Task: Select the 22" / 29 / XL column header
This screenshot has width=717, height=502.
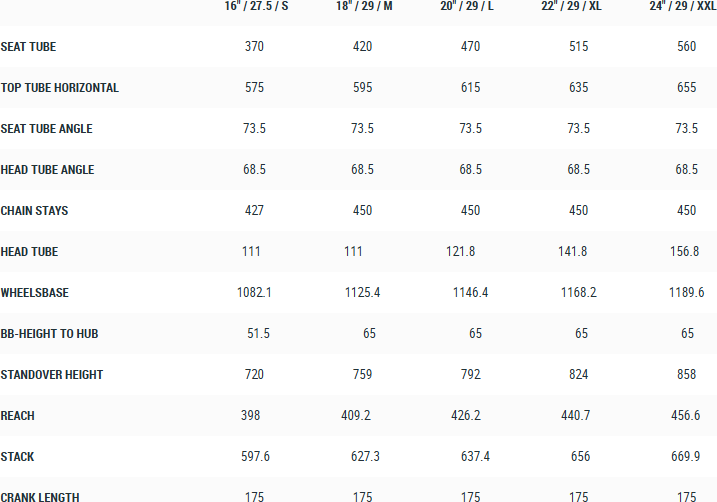Action: pos(578,6)
